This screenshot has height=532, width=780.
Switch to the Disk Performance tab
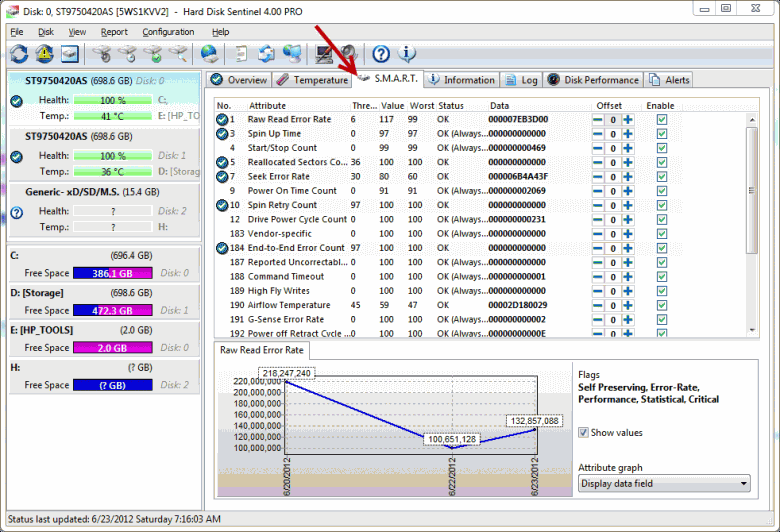tap(593, 80)
